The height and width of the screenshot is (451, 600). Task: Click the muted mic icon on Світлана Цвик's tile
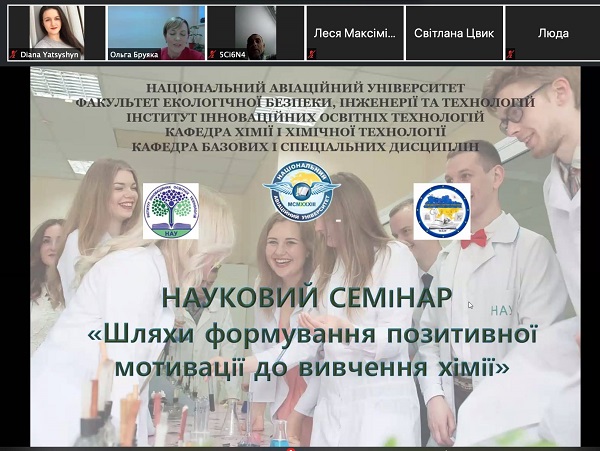(410, 56)
